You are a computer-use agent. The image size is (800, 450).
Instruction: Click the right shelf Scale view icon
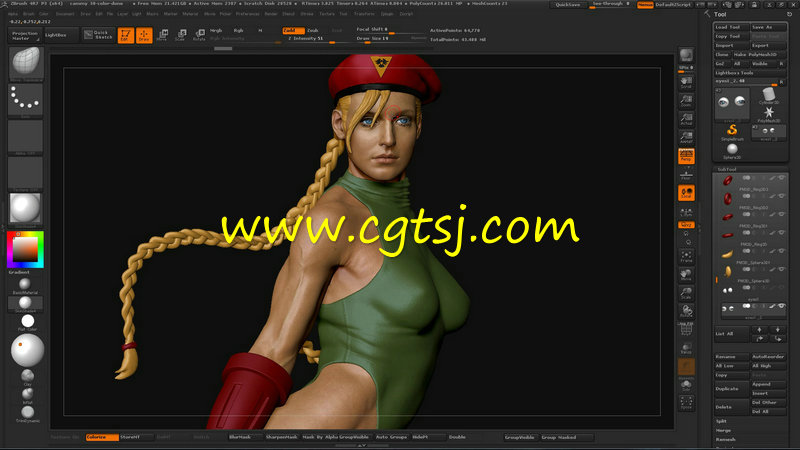coord(686,293)
